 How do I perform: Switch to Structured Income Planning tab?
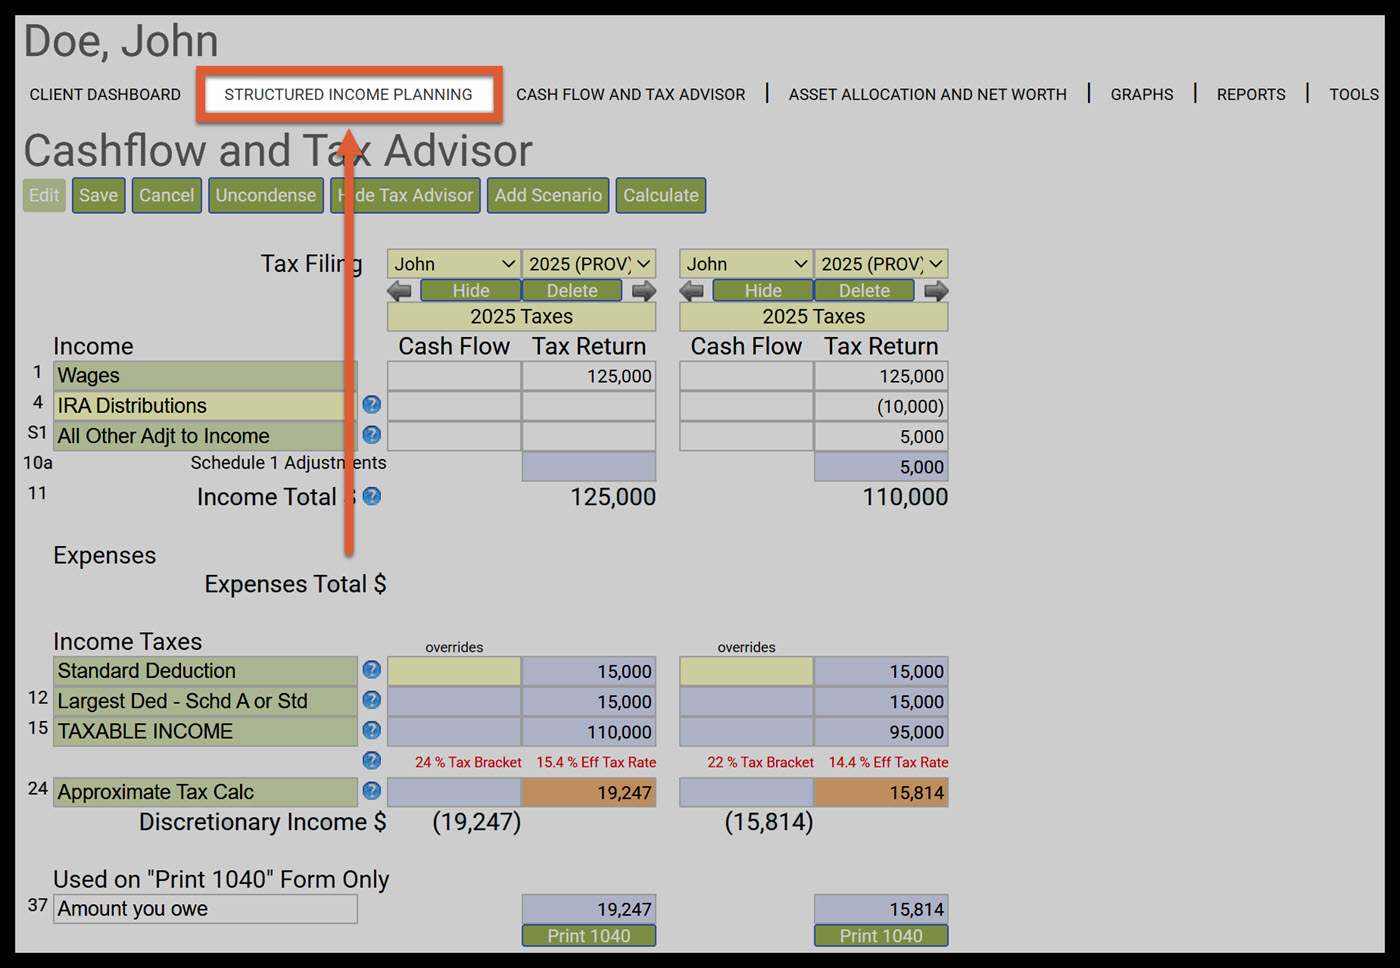[x=348, y=94]
